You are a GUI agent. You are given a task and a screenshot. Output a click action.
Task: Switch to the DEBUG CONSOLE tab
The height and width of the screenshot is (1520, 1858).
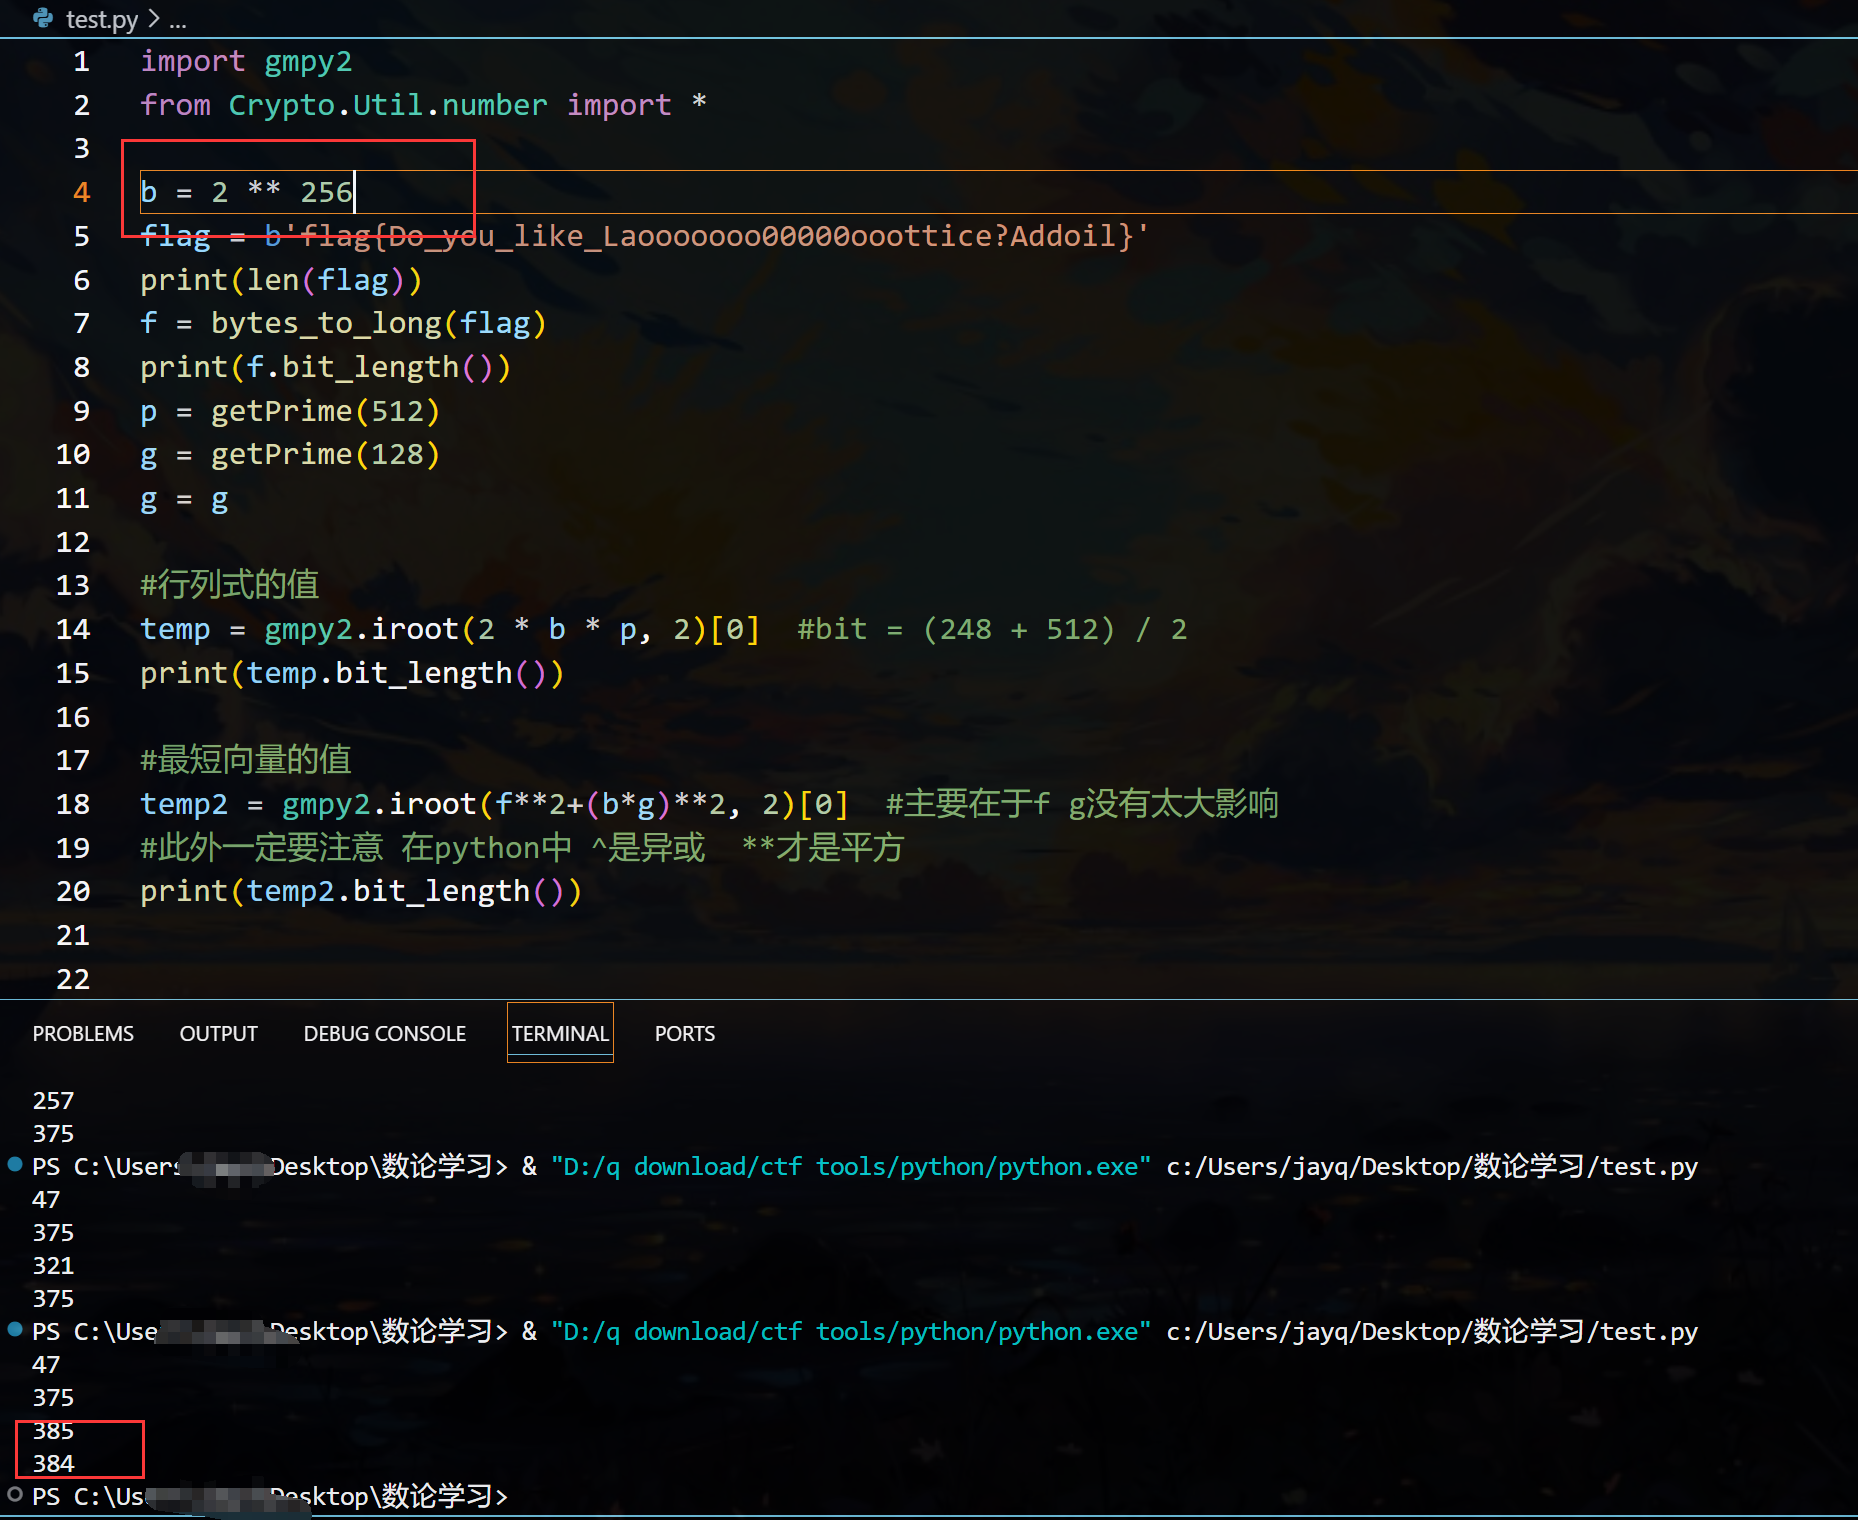(x=385, y=1033)
